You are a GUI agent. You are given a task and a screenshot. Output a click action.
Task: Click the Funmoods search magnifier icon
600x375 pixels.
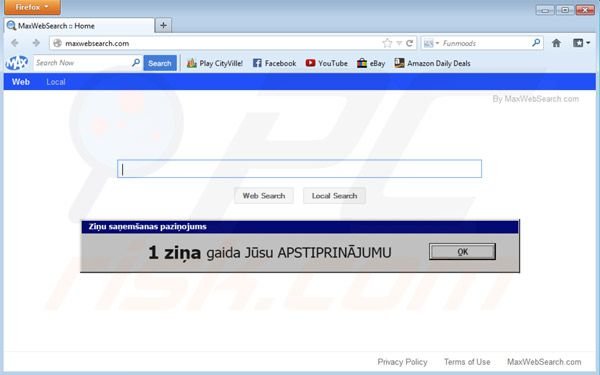pos(536,43)
